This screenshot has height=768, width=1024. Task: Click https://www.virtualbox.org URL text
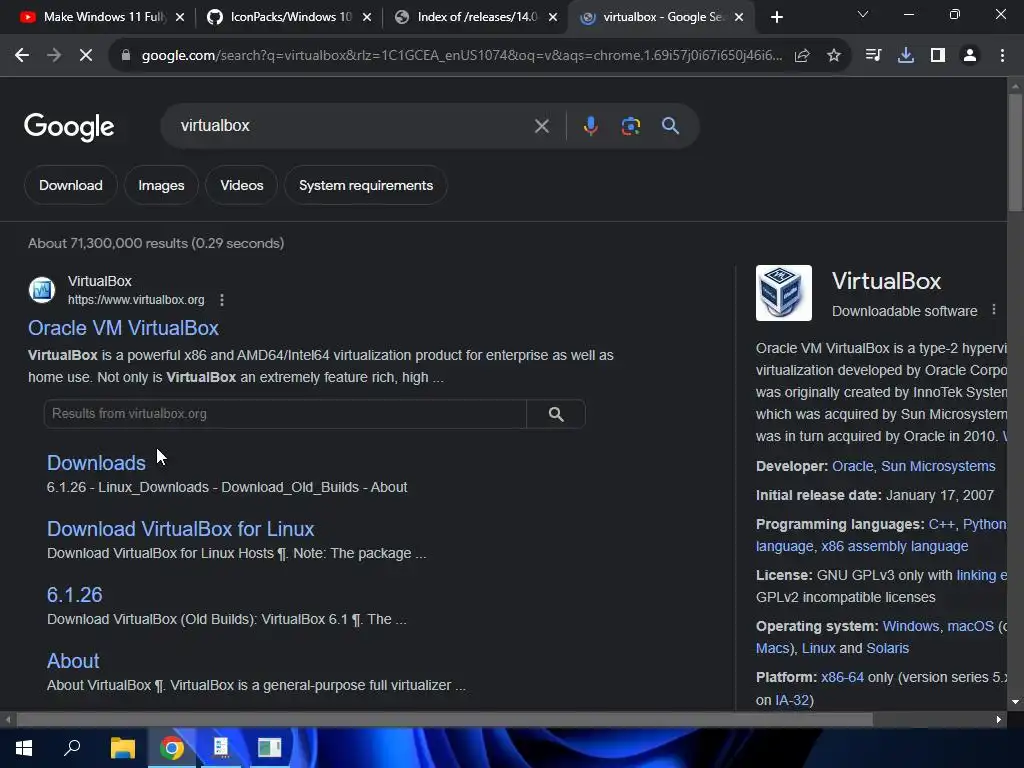(136, 300)
